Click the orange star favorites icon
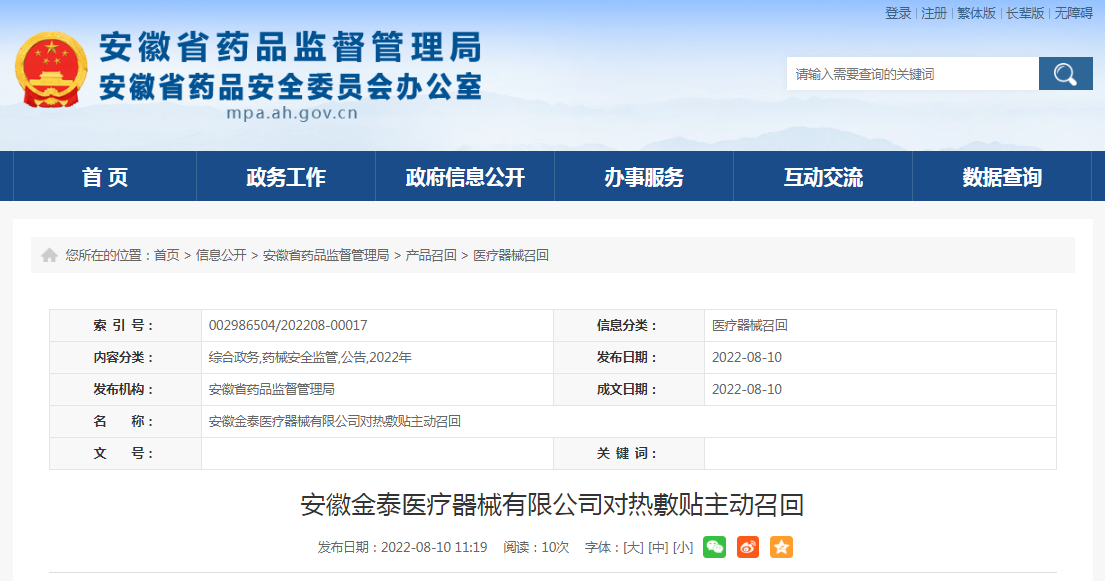Image resolution: width=1105 pixels, height=581 pixels. tap(781, 547)
